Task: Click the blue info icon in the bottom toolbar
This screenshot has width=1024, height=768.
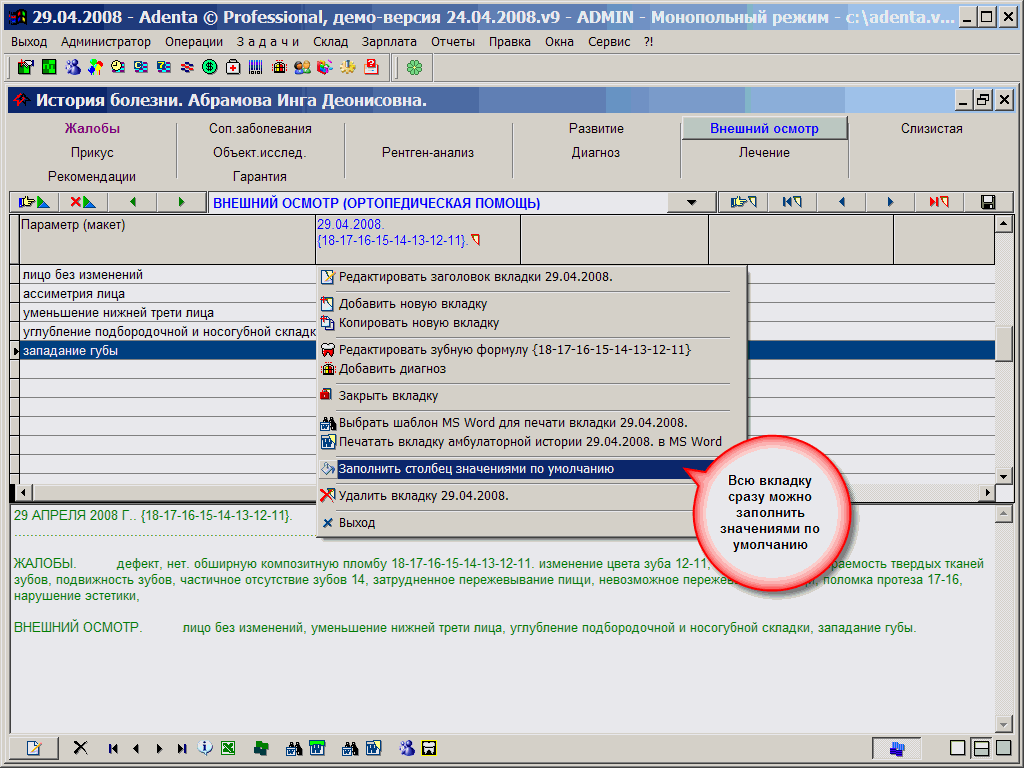Action: pyautogui.click(x=206, y=748)
